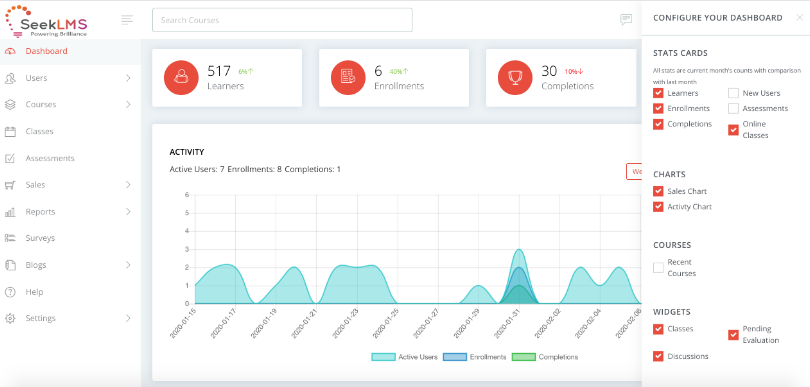Toggle Active Users legend swatch
Image resolution: width=810 pixels, height=387 pixels.
point(383,357)
